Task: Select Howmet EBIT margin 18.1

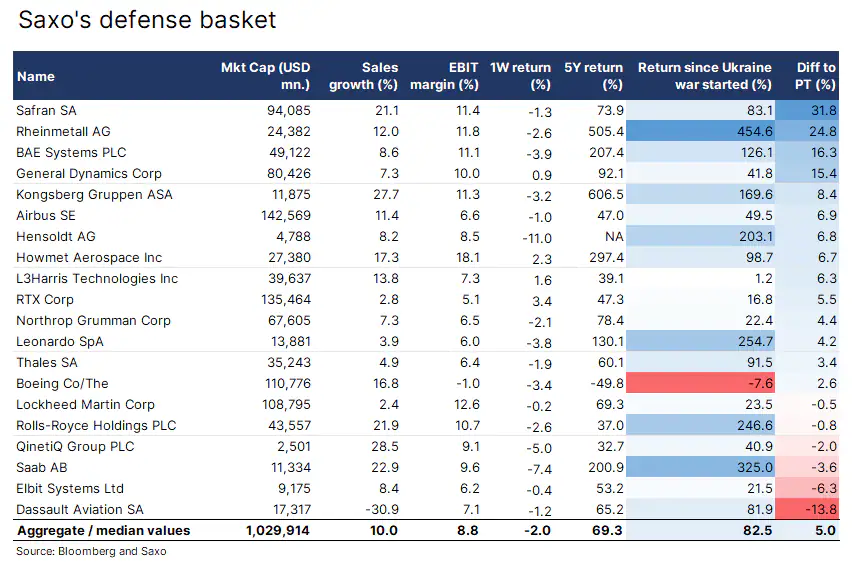Action: tap(468, 257)
